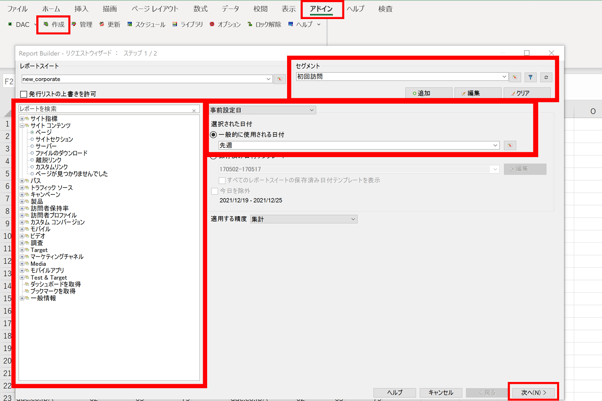602x401 pixels.
Task: Check 発行リストの上書きを許可 checkbox
Action: click(x=23, y=94)
